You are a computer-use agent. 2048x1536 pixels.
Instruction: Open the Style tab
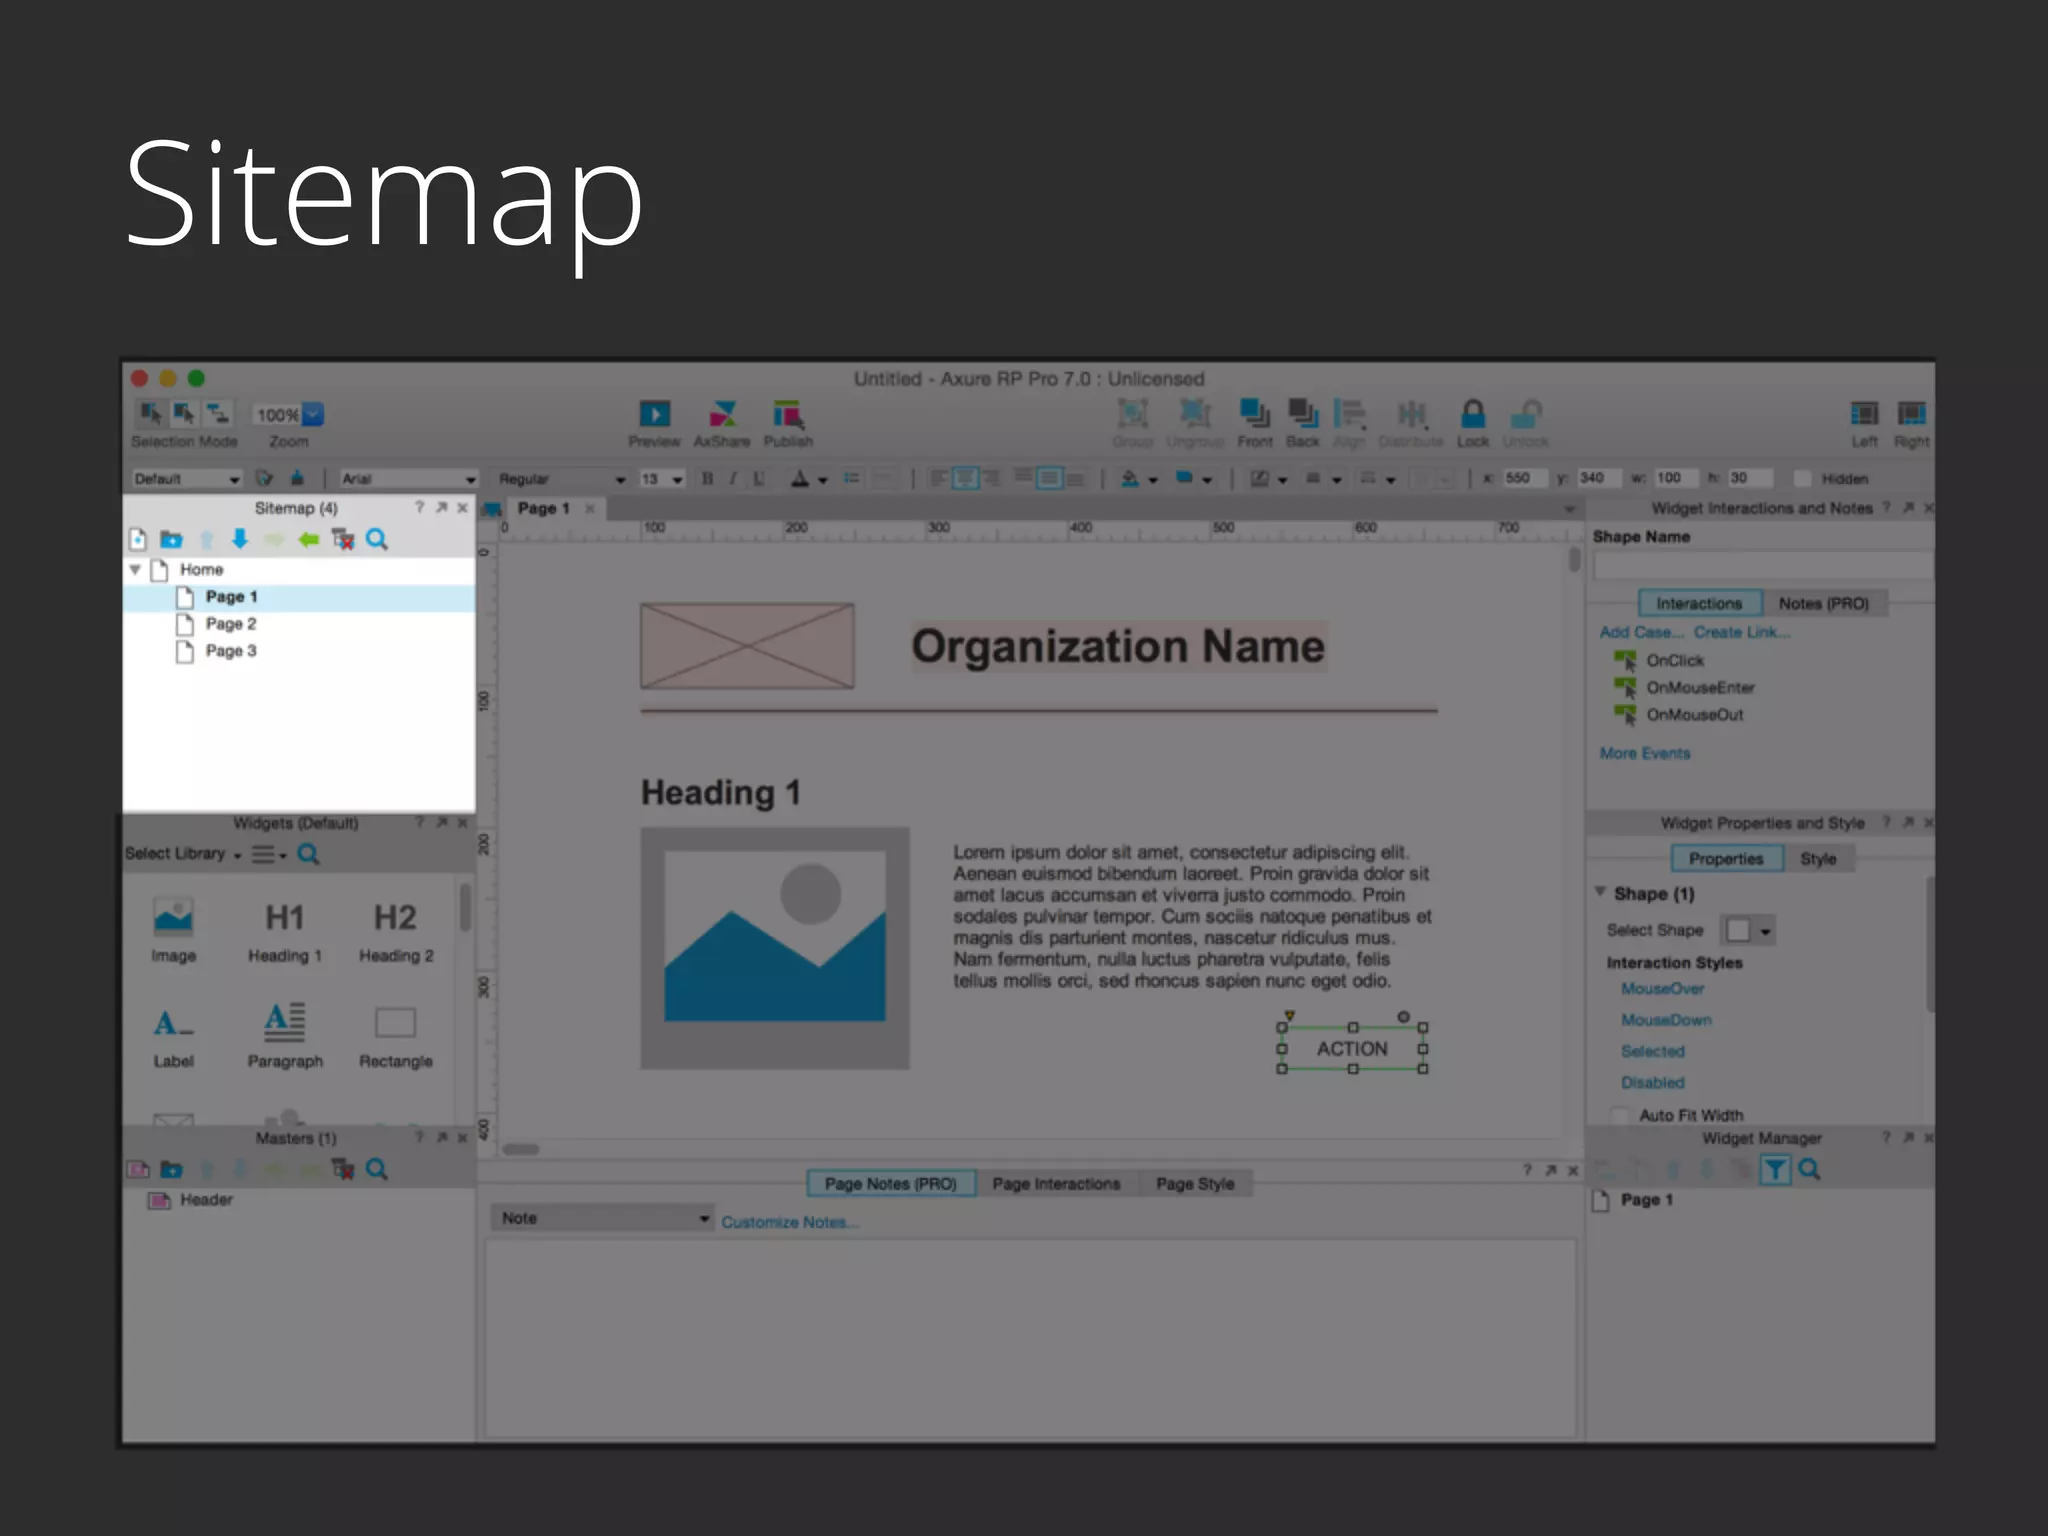tap(1818, 859)
